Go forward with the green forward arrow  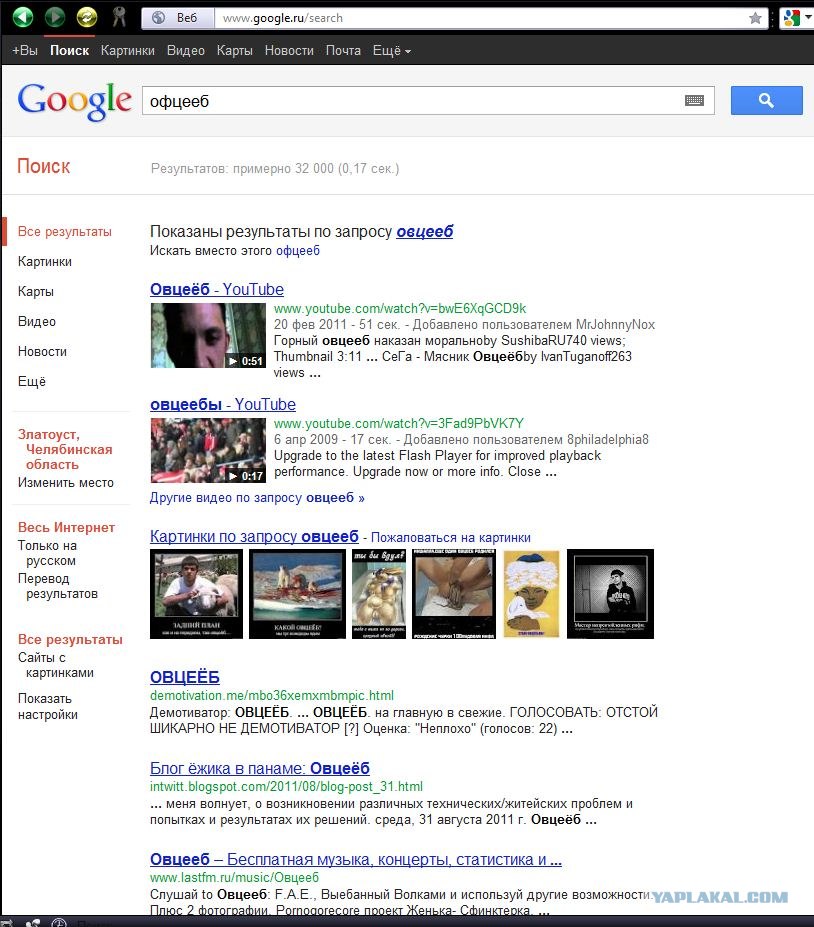coord(55,17)
